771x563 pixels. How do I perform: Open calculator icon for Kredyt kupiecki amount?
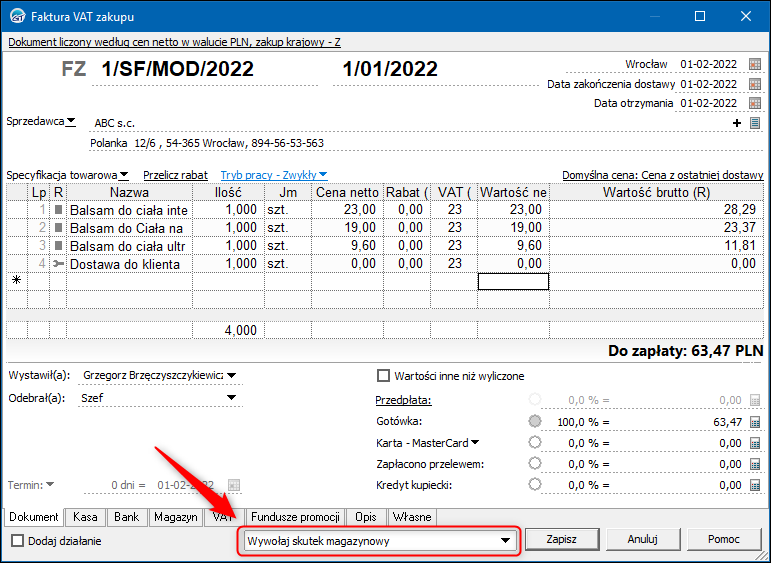tap(755, 484)
